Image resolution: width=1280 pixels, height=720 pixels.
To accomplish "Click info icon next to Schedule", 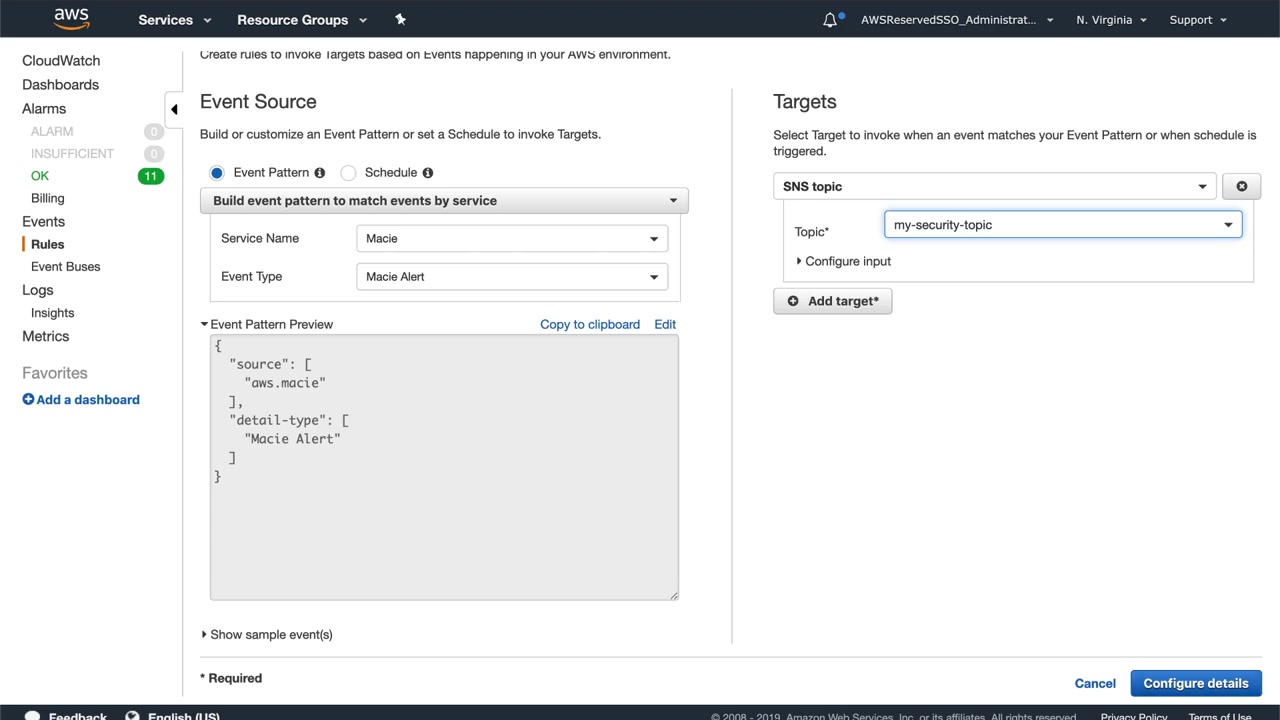I will click(428, 173).
